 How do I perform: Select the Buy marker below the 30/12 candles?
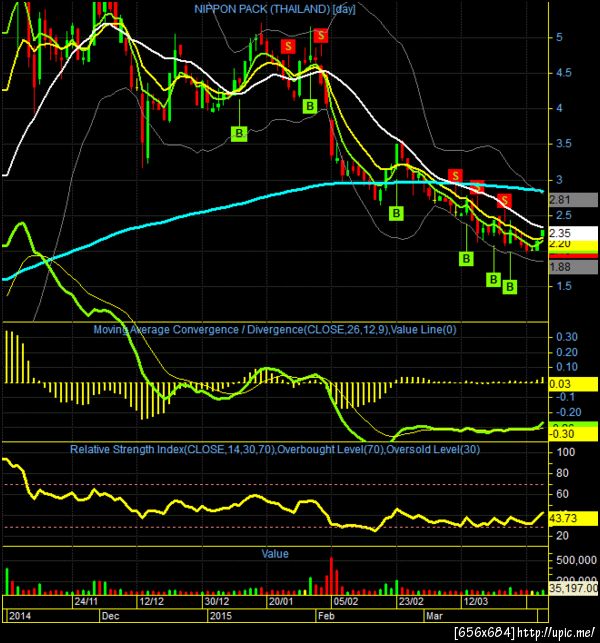[x=239, y=133]
